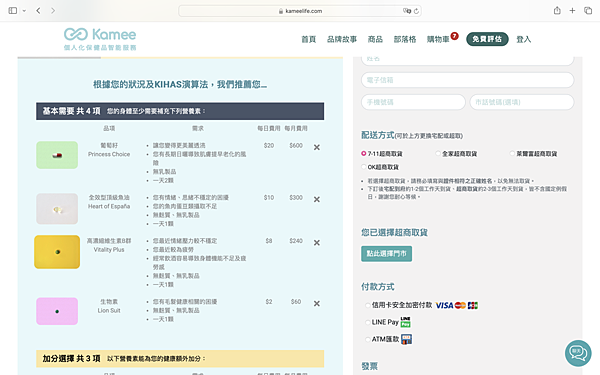The width and height of the screenshot is (600, 375).
Task: Click the translate icon in address bar
Action: [x=407, y=11]
